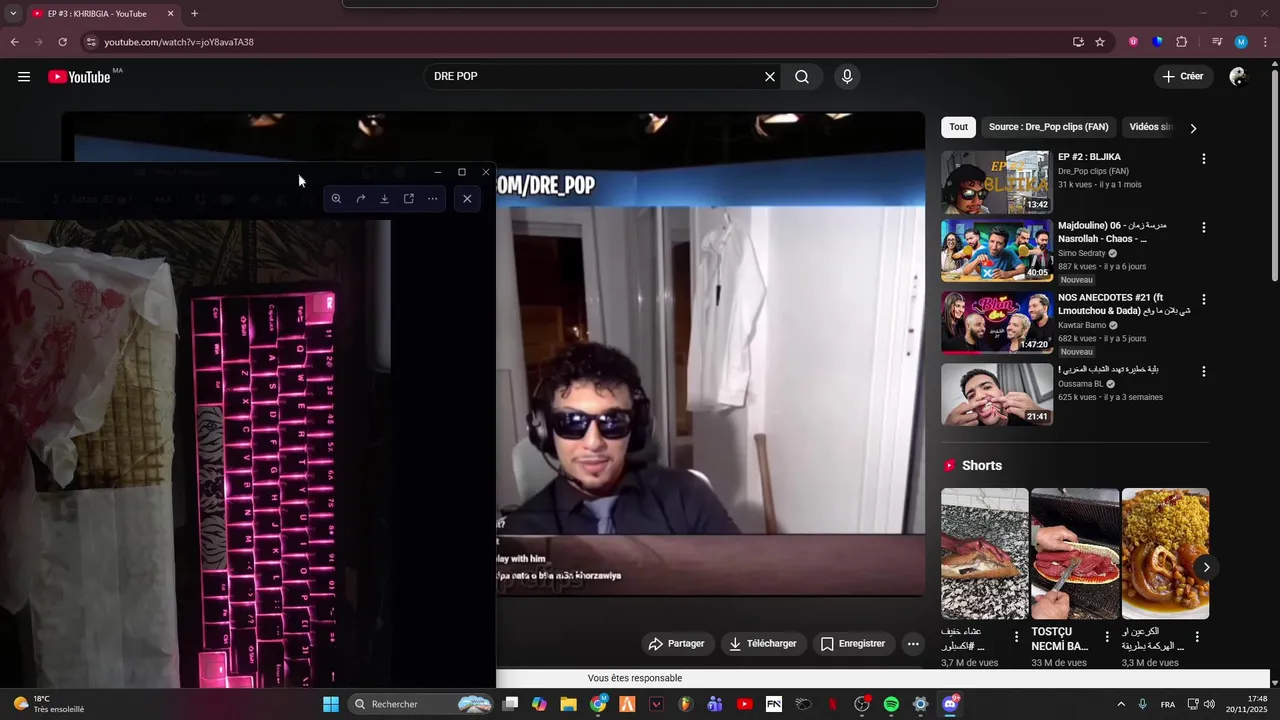Select the Source : Dre_Pop clips chip
The image size is (1280, 720).
(1048, 127)
